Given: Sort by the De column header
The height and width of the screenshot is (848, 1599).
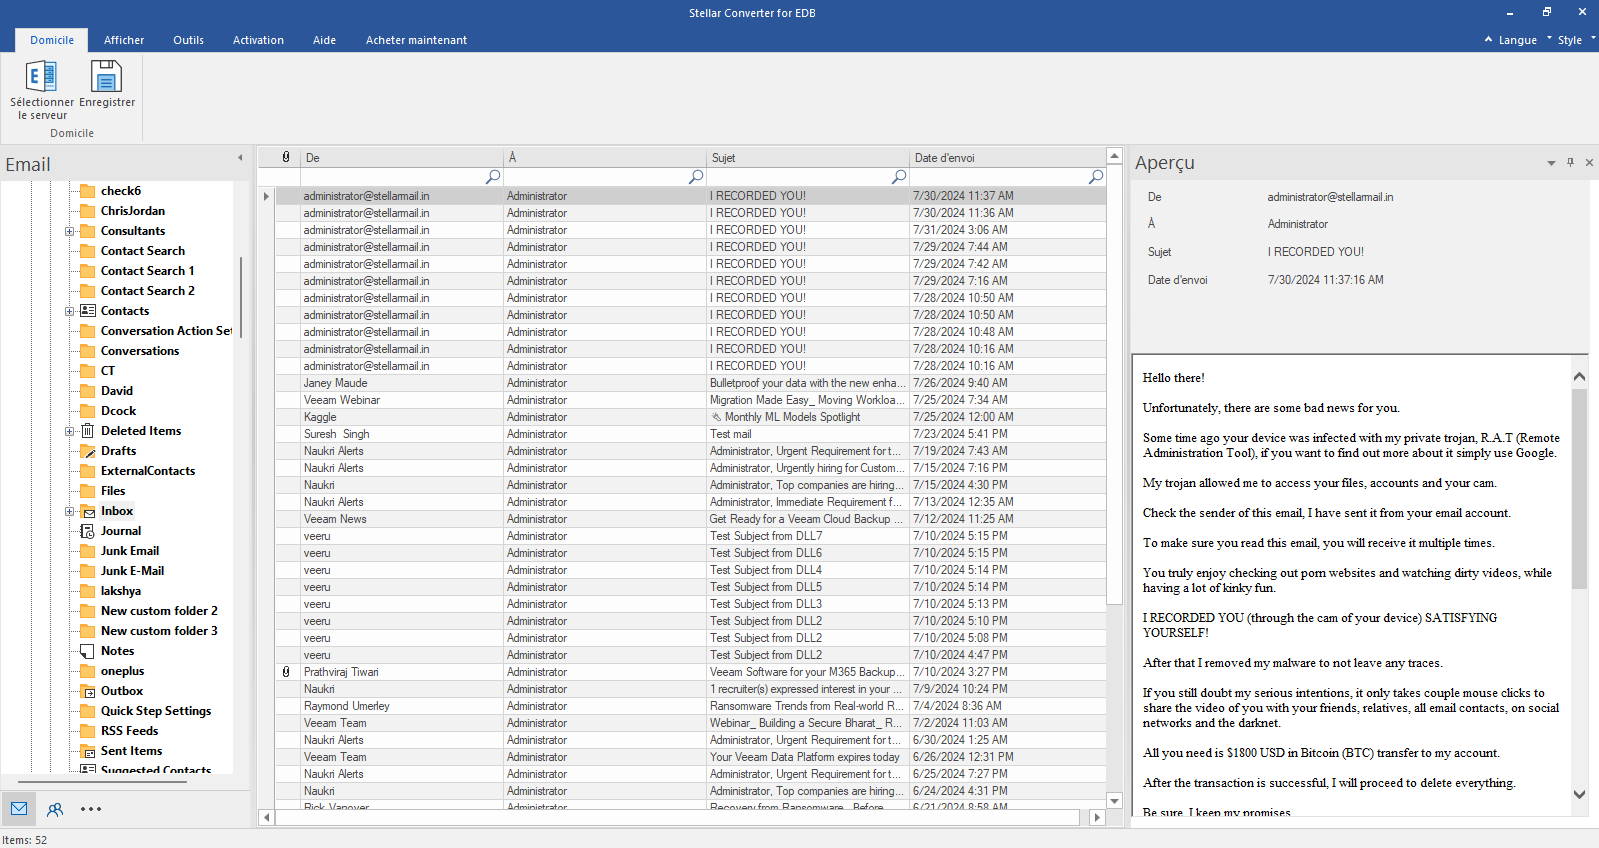Looking at the screenshot, I should pos(403,157).
